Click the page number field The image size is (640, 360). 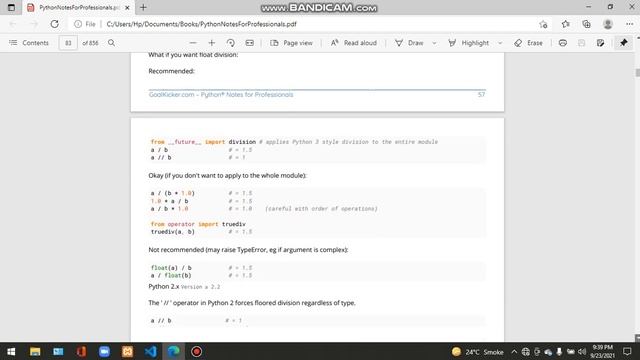[68, 43]
